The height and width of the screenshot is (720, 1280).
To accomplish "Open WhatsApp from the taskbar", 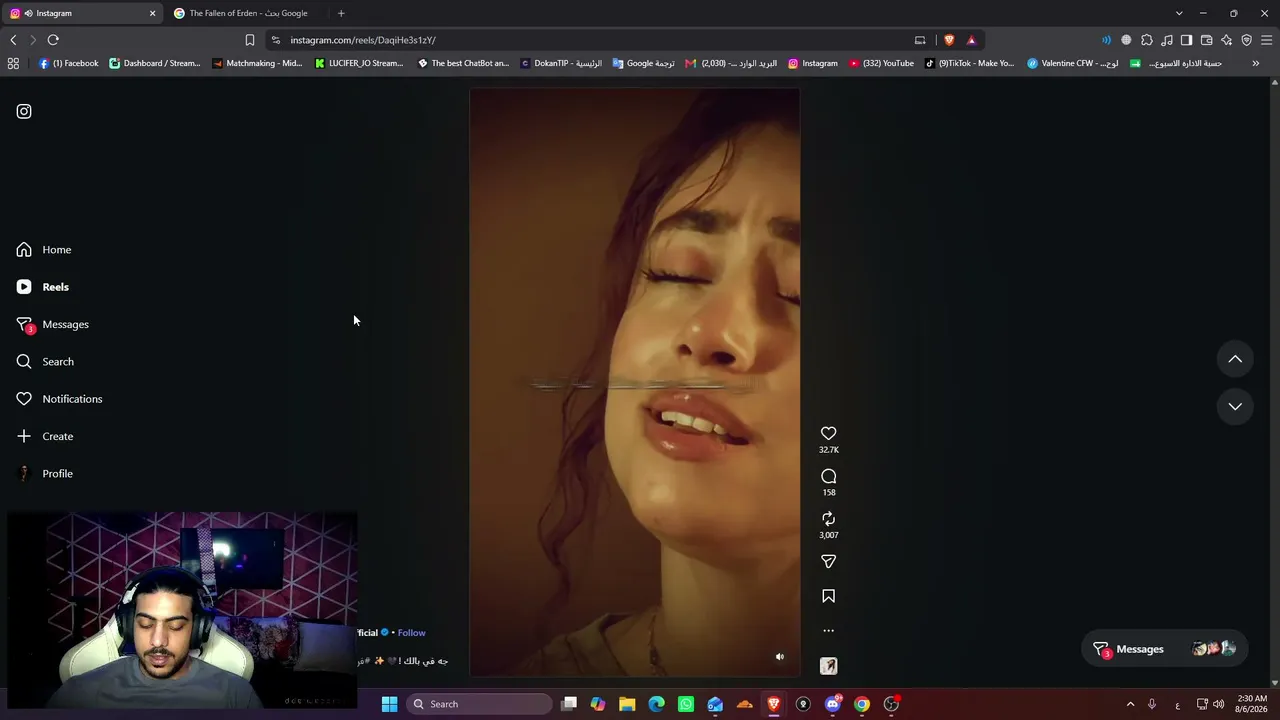I will (686, 704).
